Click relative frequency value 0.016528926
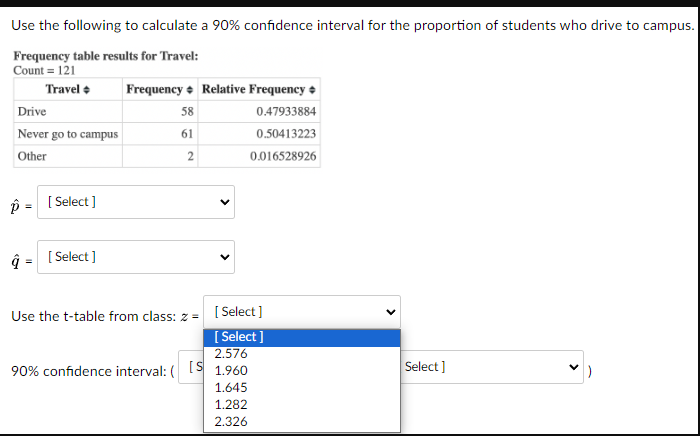This screenshot has width=700, height=436. click(283, 157)
